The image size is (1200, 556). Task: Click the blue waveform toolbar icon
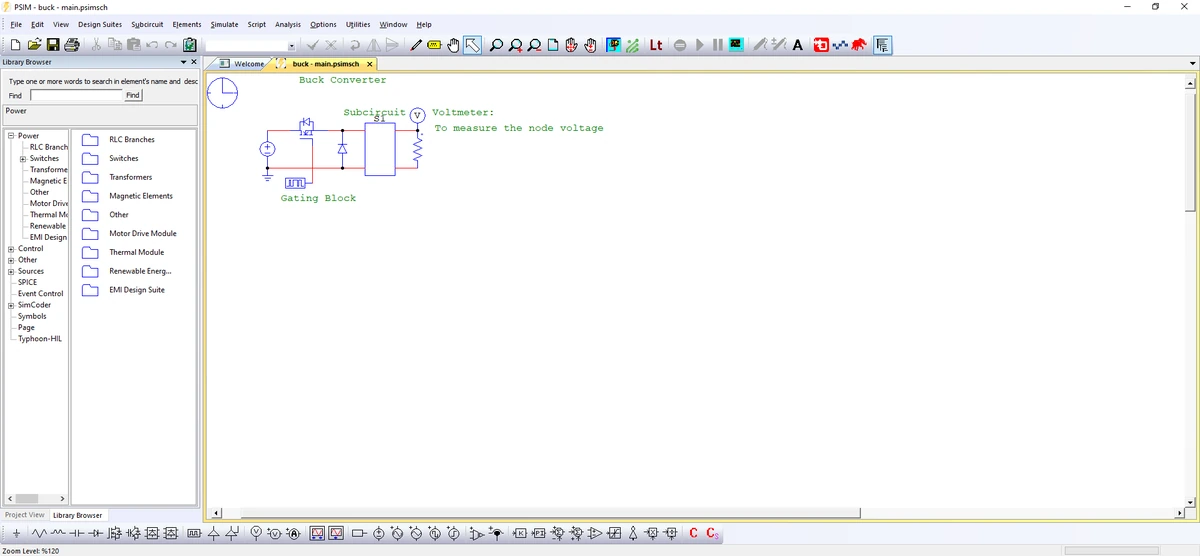point(838,45)
